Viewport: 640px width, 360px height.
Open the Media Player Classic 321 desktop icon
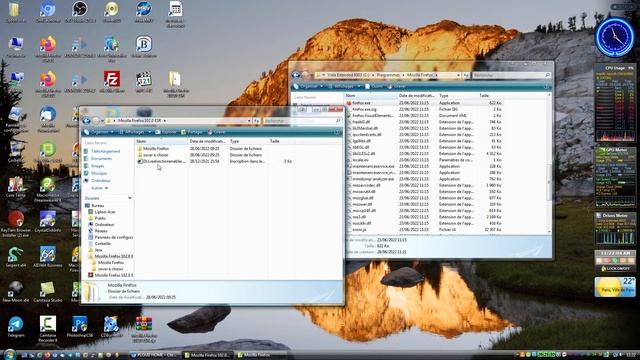(x=144, y=82)
